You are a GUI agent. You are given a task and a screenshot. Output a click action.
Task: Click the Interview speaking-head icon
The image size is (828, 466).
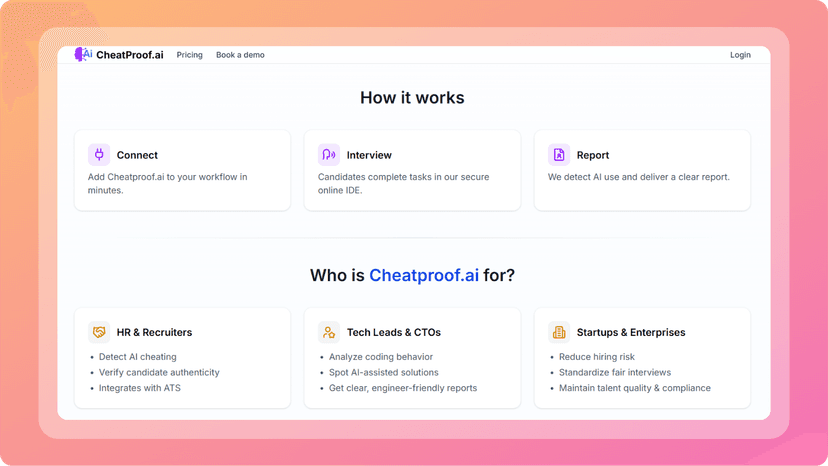[328, 155]
